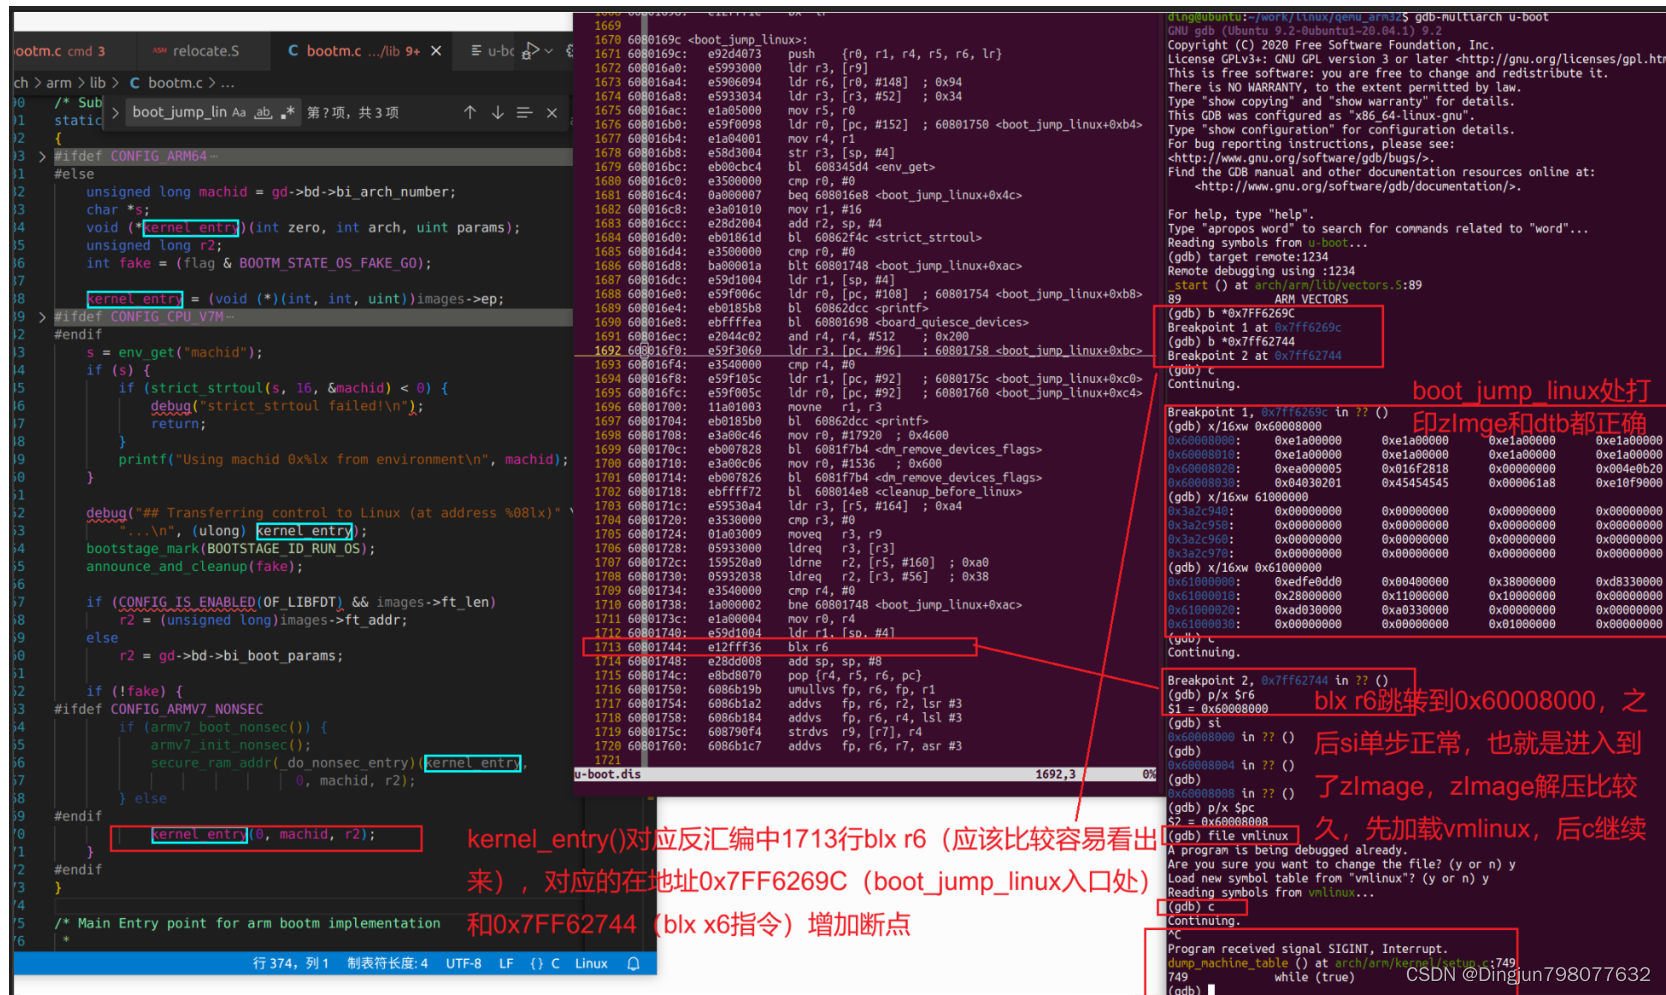
Task: Open line/column picker showing 行374列1
Action: [x=291, y=963]
